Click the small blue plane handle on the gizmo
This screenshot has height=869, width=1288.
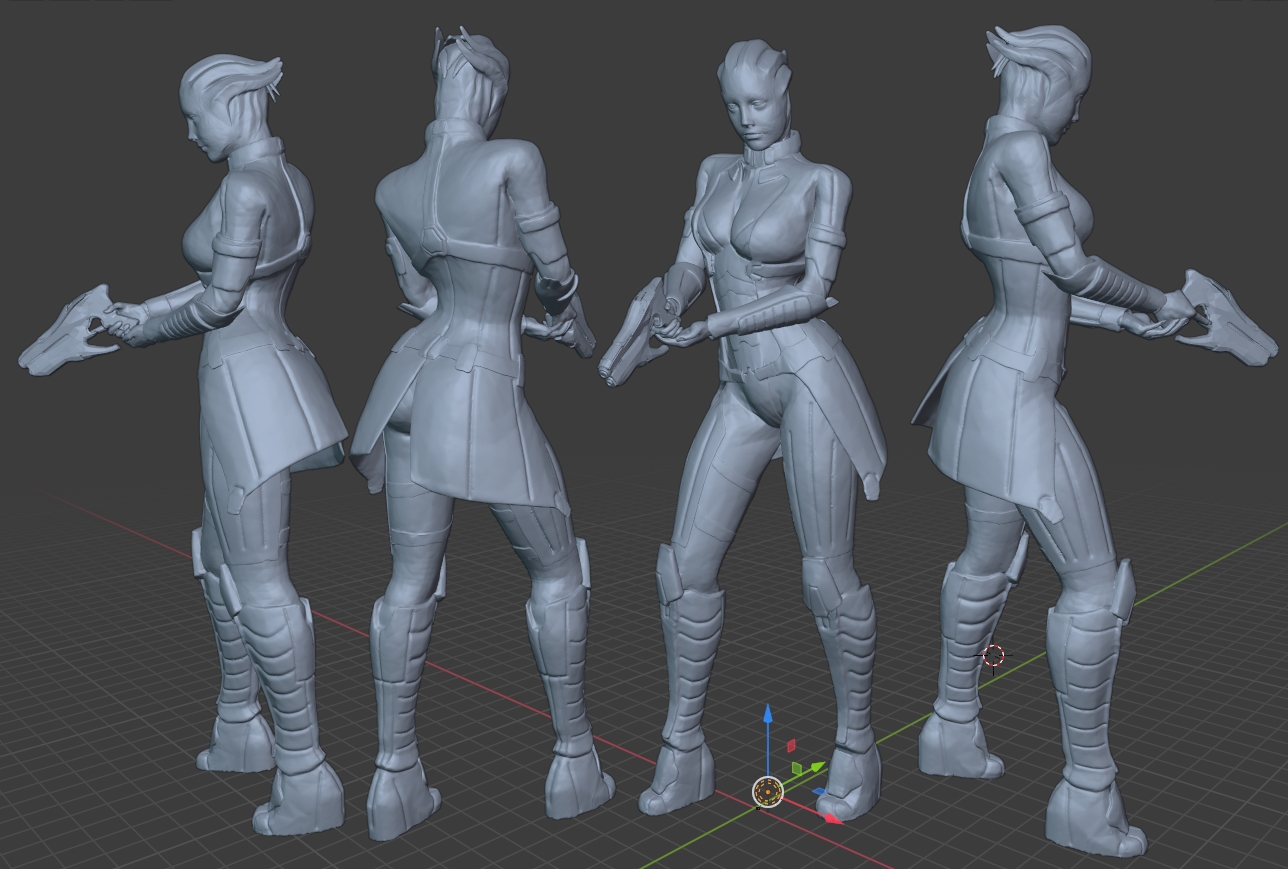pos(819,793)
